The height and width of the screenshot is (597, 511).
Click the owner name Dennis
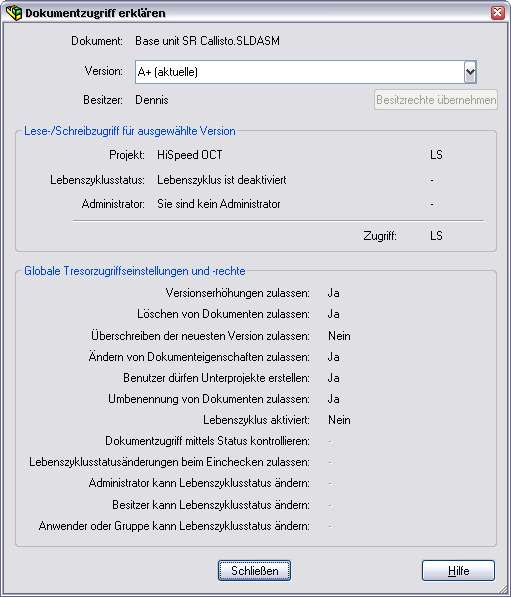152,100
